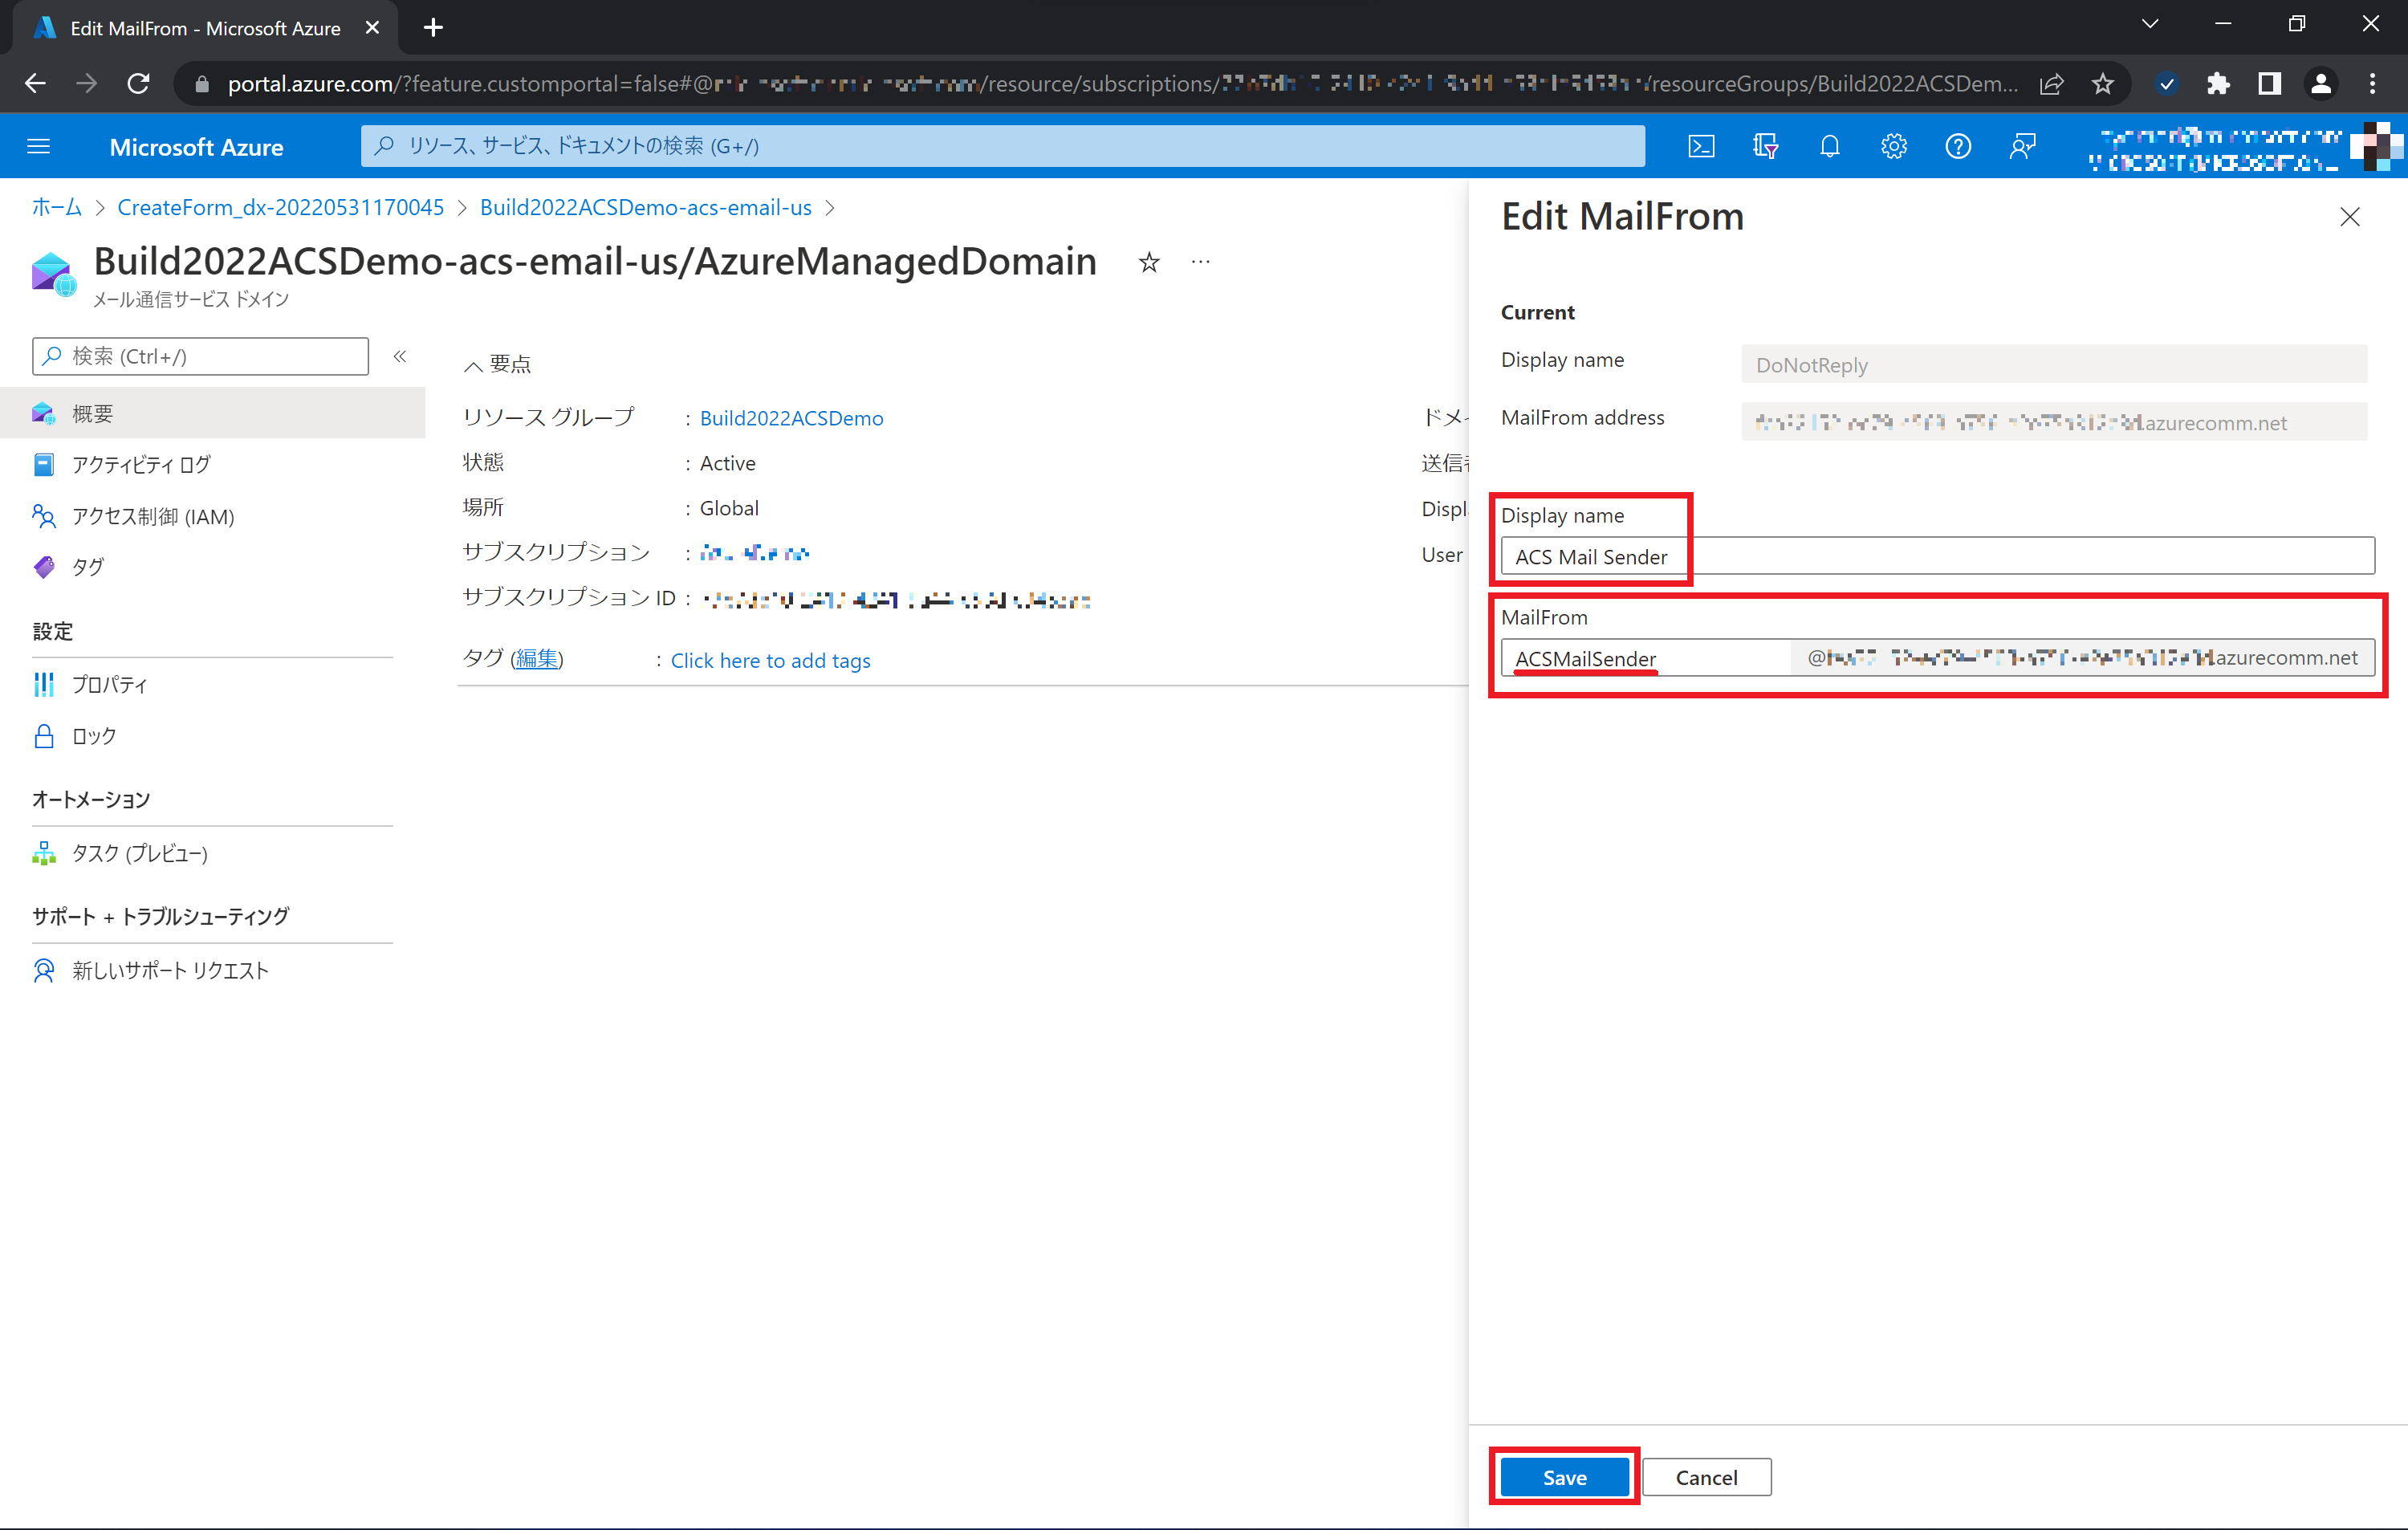
Task: Open タスク (プレビュー) in the sidebar
Action: click(138, 853)
